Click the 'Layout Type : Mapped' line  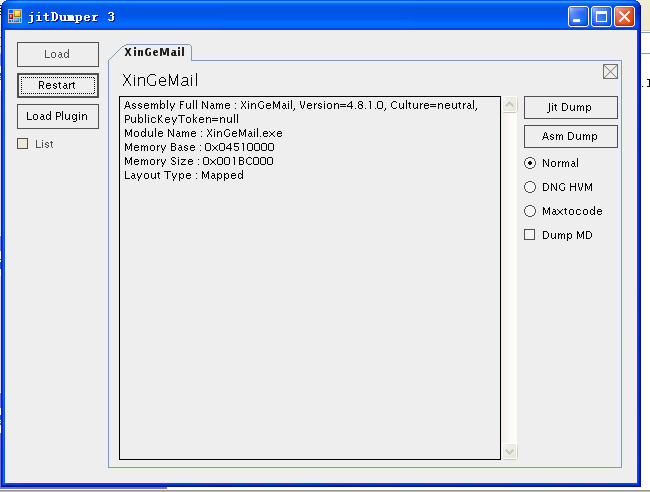184,175
